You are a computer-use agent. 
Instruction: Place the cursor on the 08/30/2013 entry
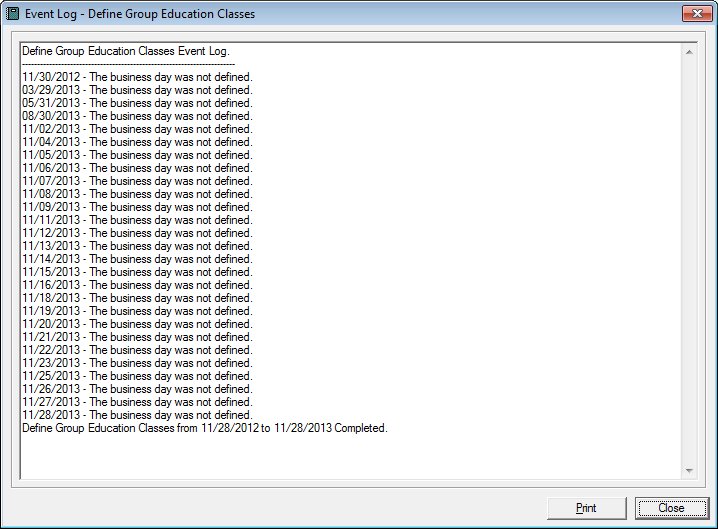(137, 116)
